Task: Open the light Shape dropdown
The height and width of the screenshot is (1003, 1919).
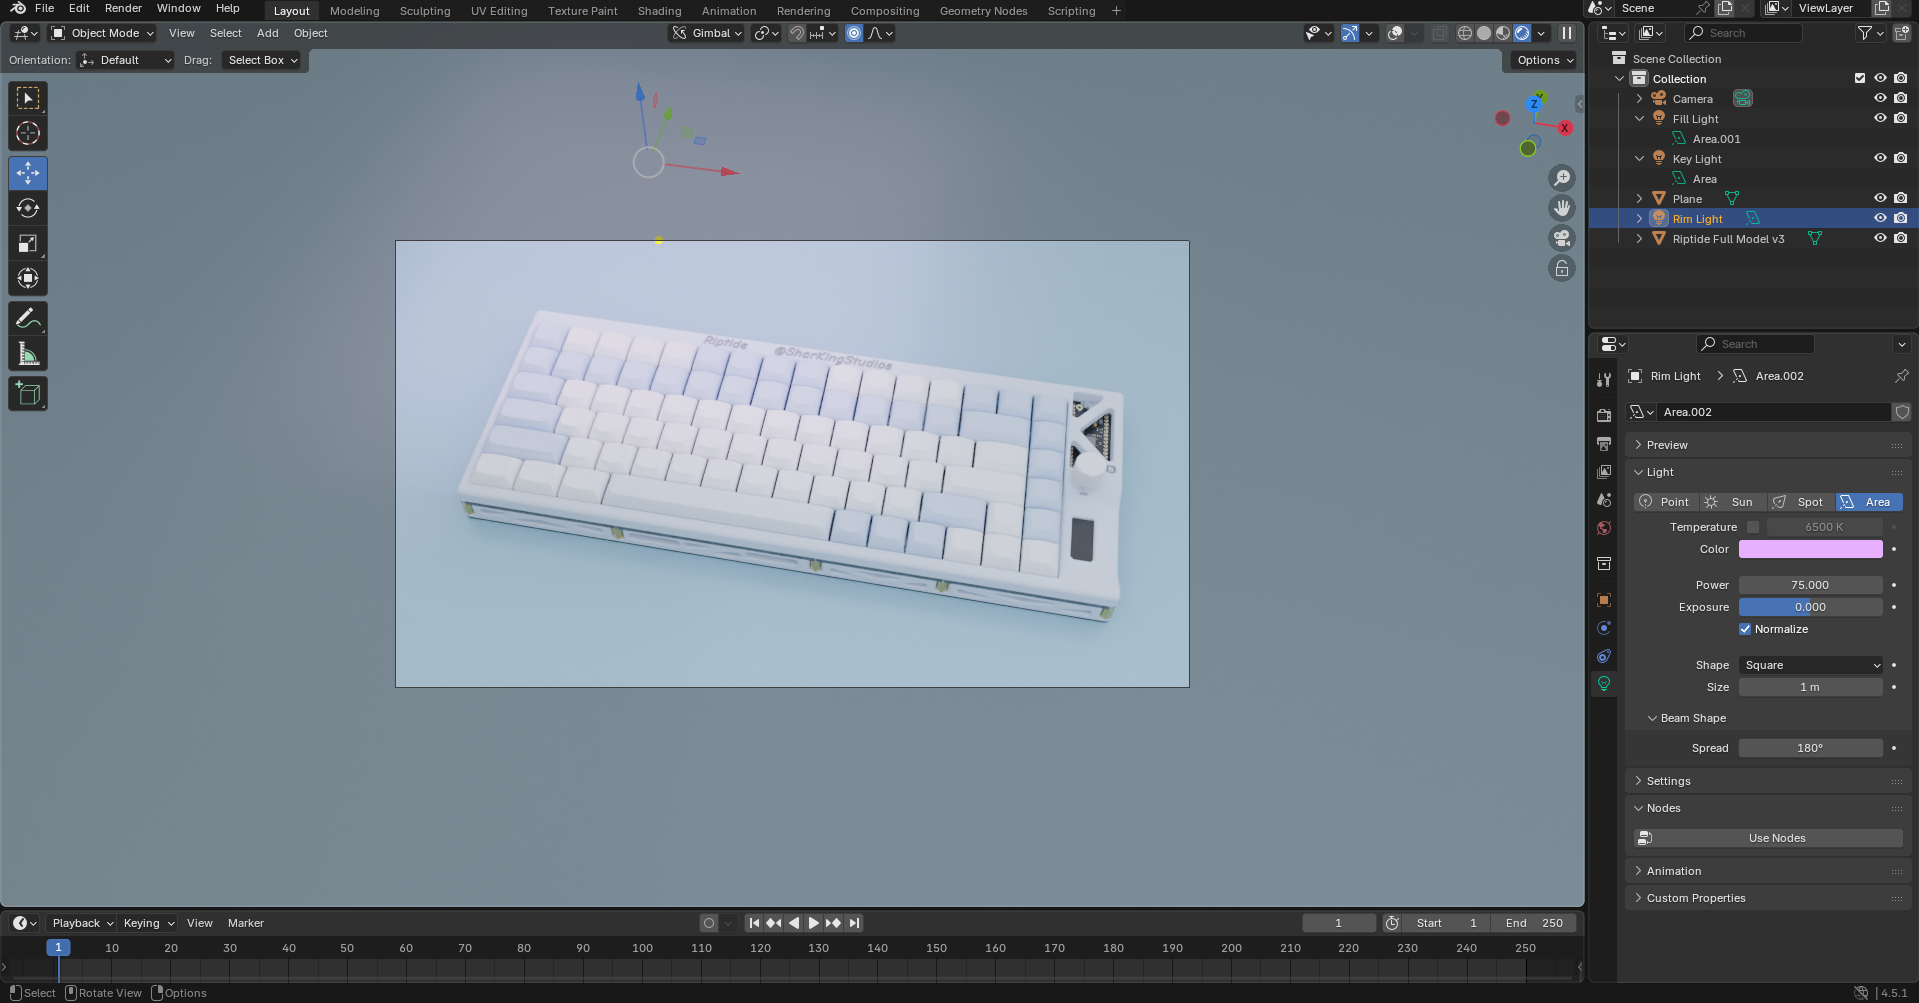Action: (x=1811, y=665)
